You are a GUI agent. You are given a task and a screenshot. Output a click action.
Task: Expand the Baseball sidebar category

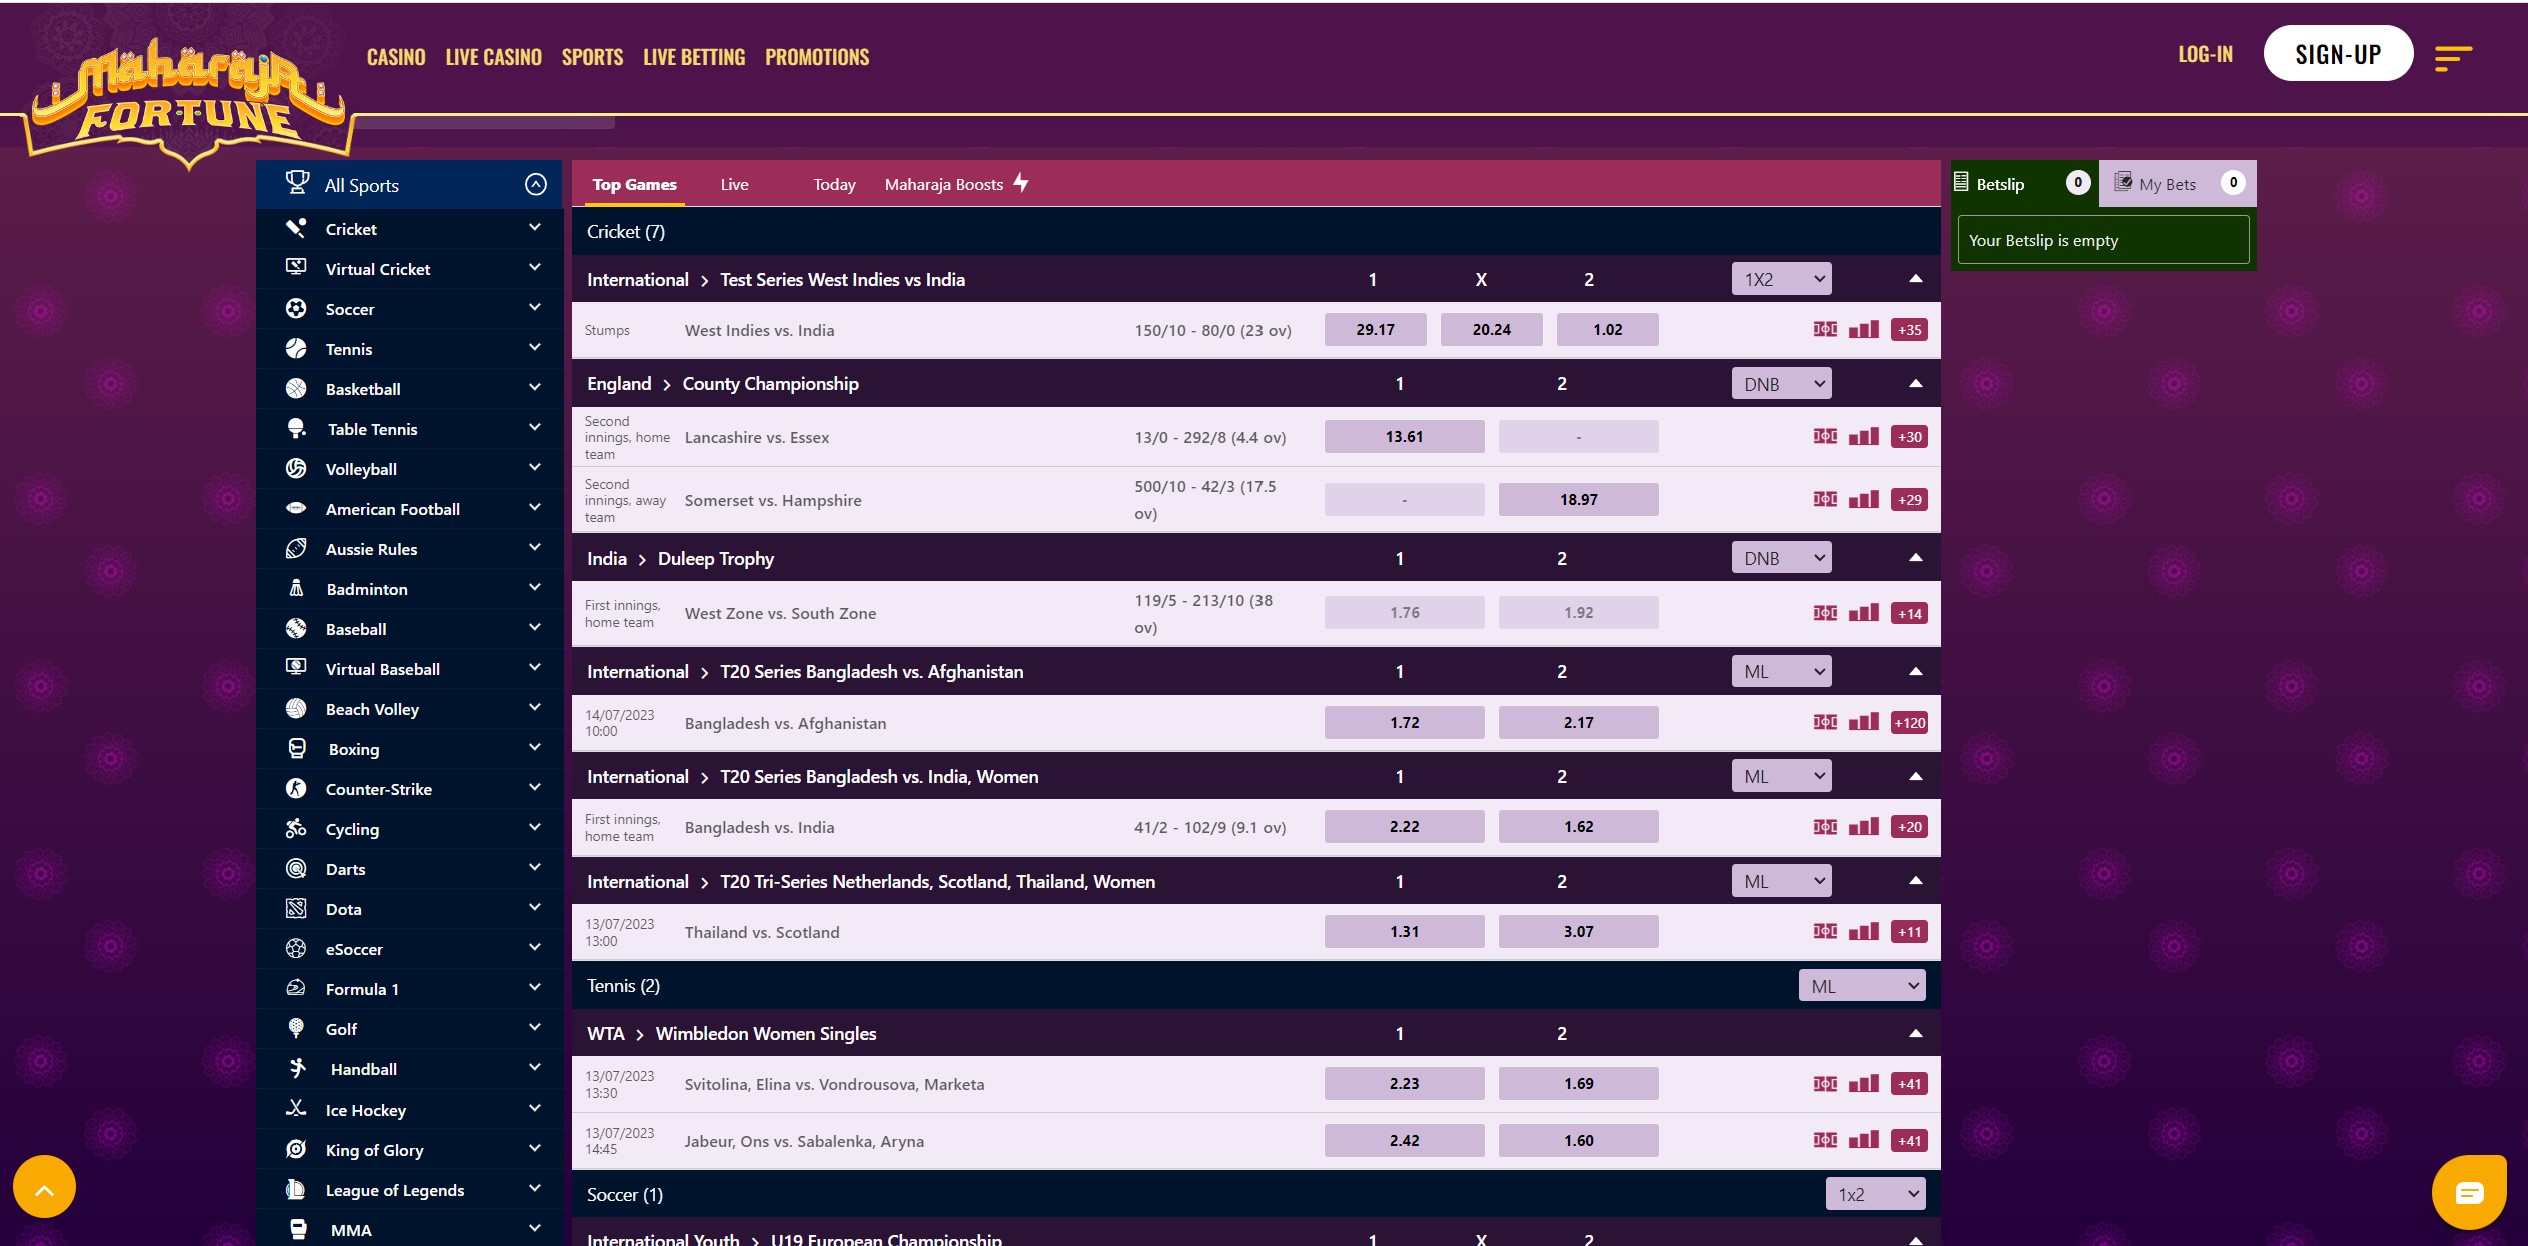(x=535, y=627)
